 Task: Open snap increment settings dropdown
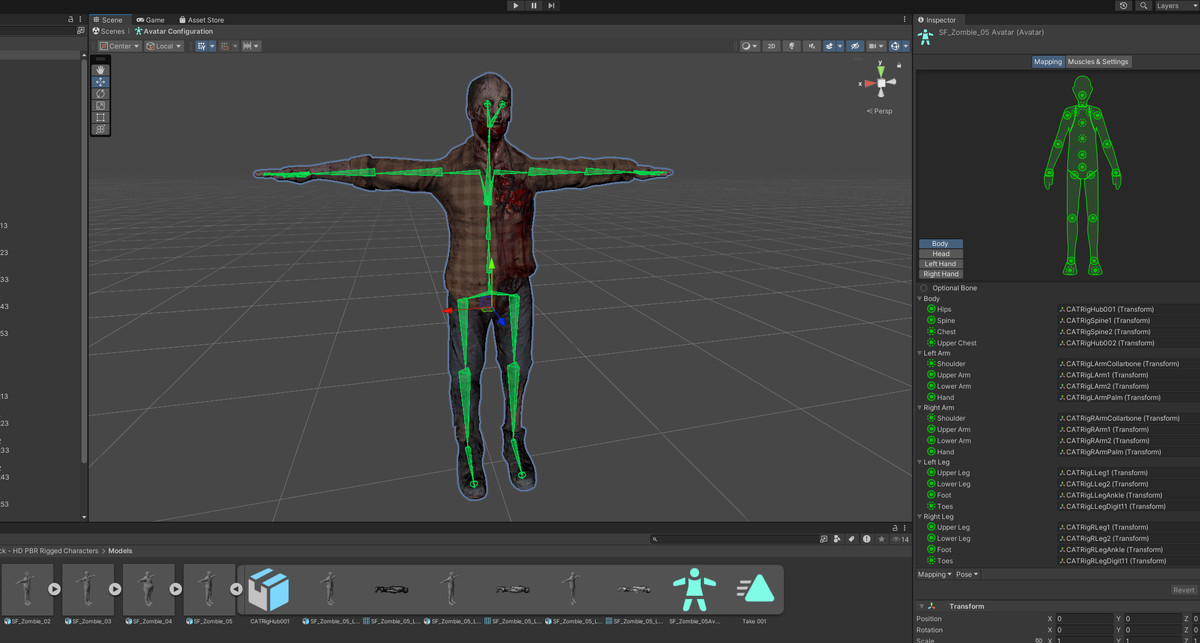coord(251,46)
